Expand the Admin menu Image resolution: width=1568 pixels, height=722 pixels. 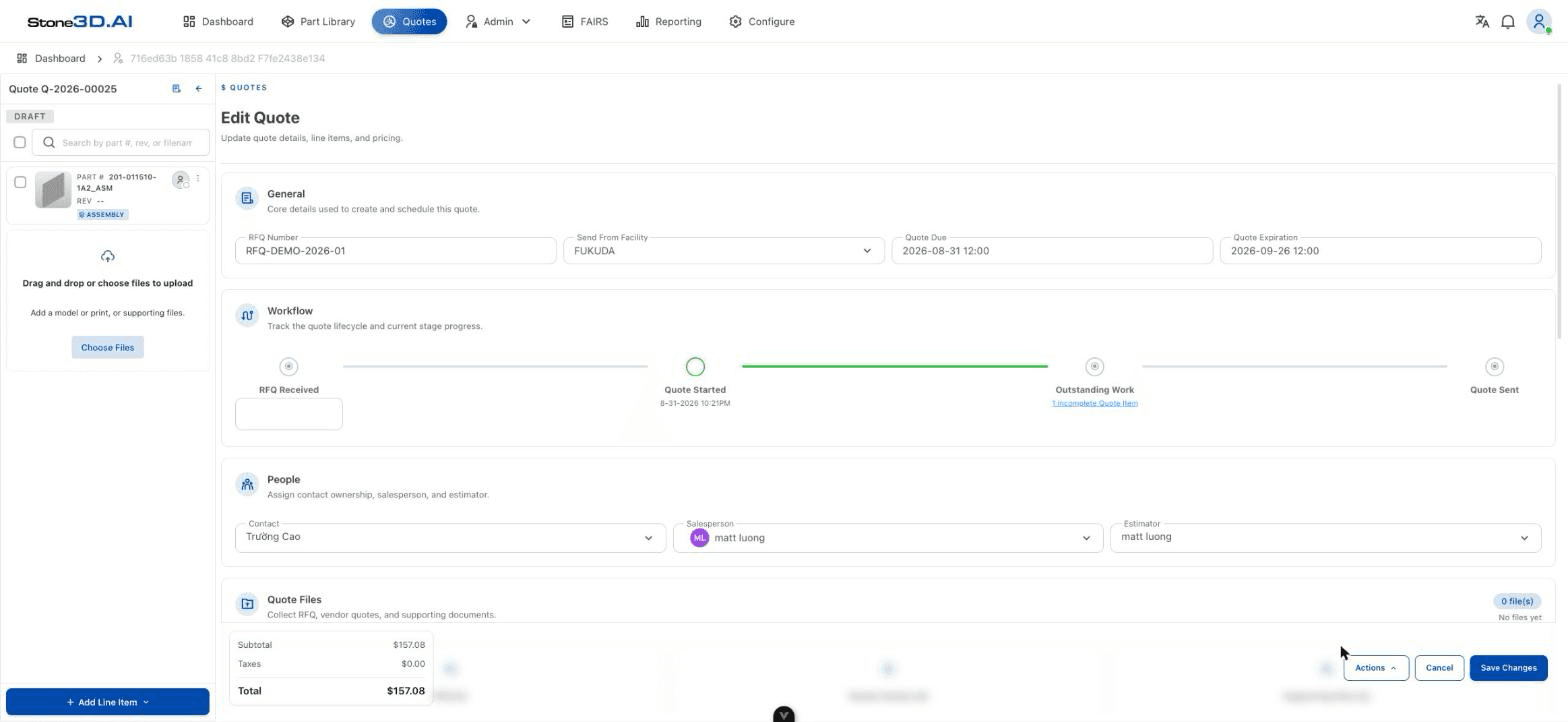(x=498, y=21)
